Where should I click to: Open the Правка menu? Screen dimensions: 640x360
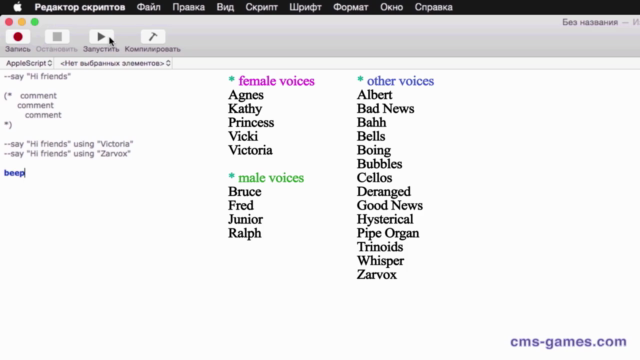(x=189, y=7)
